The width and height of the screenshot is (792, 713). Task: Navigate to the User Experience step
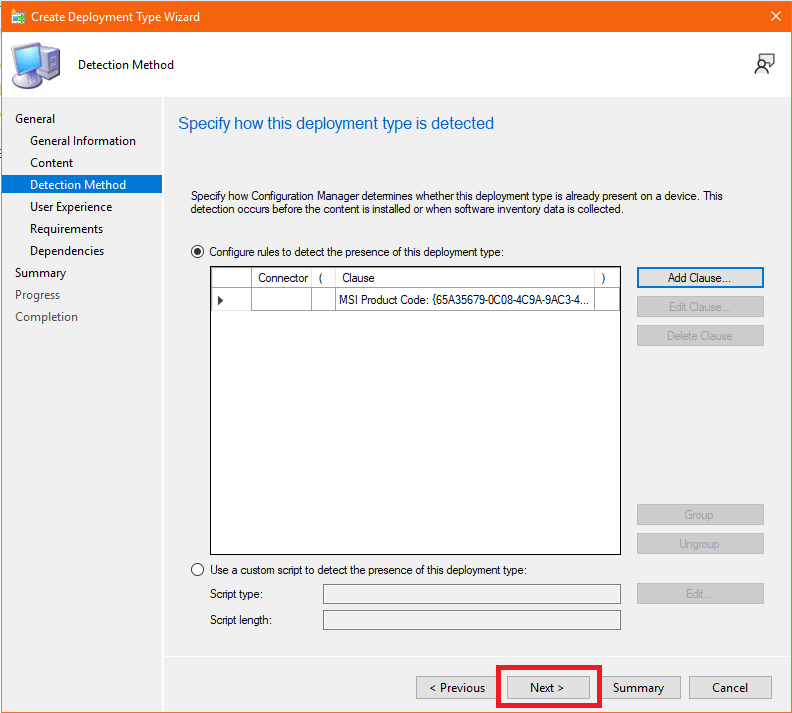(71, 207)
